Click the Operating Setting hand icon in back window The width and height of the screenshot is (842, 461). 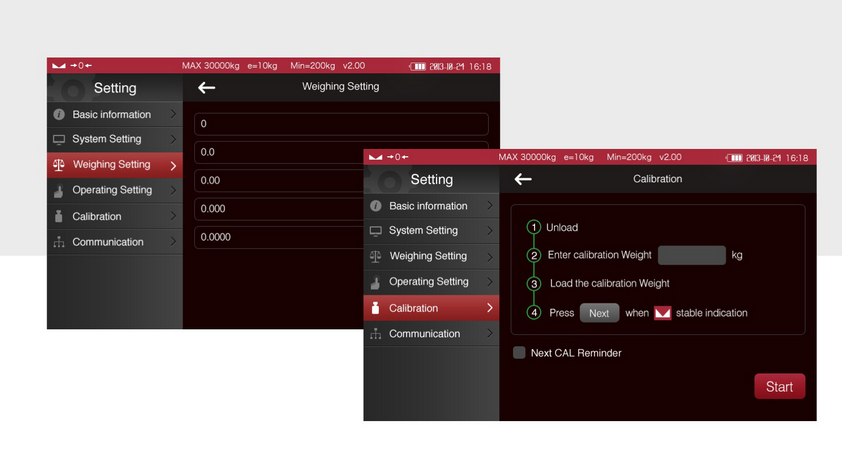[x=59, y=190]
